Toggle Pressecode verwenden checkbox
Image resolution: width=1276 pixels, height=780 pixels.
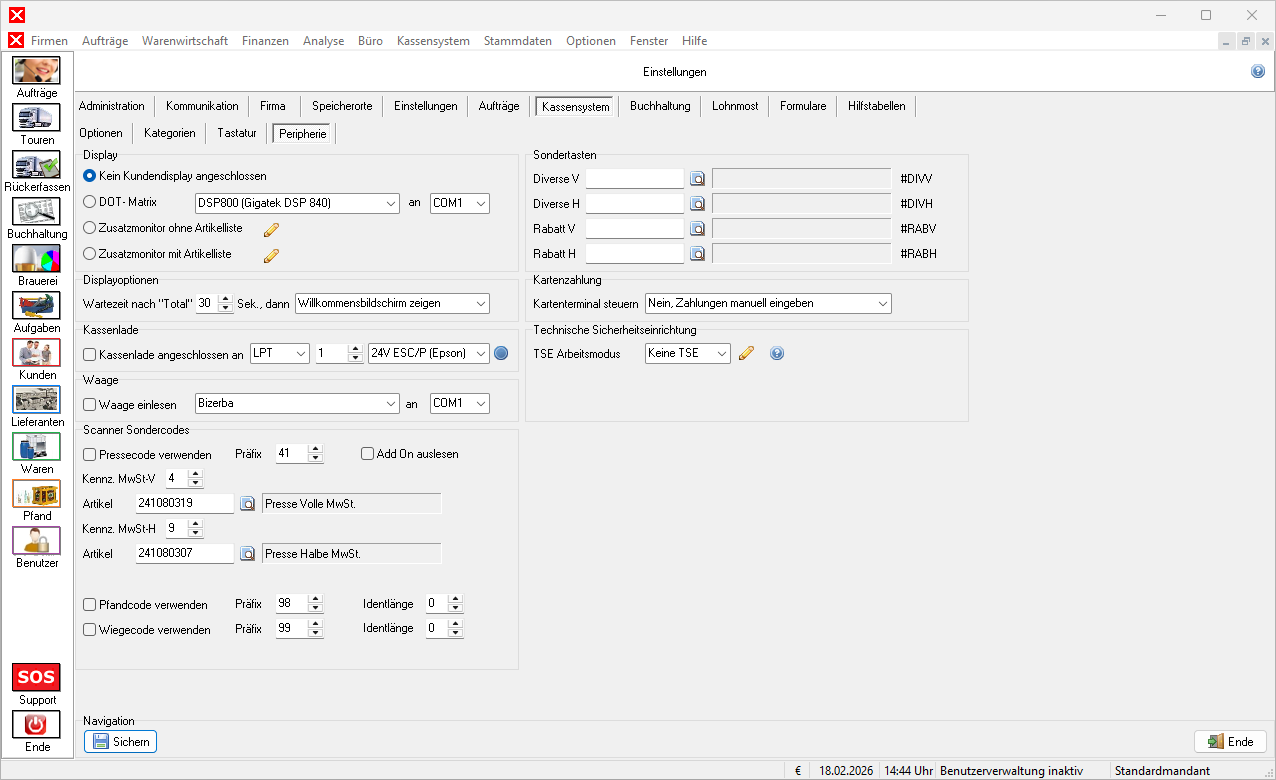pos(90,454)
